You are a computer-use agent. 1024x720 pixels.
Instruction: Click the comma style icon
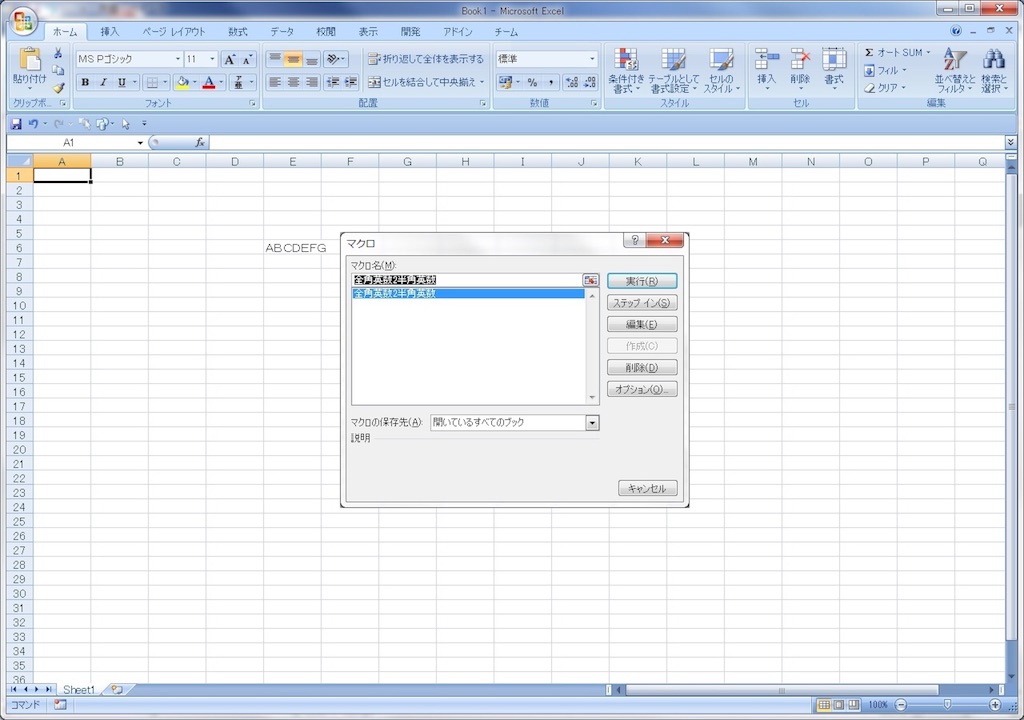point(551,82)
